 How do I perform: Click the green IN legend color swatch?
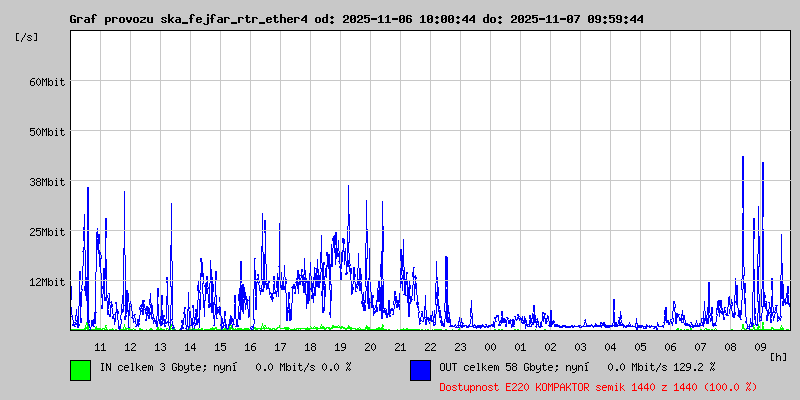tap(80, 369)
